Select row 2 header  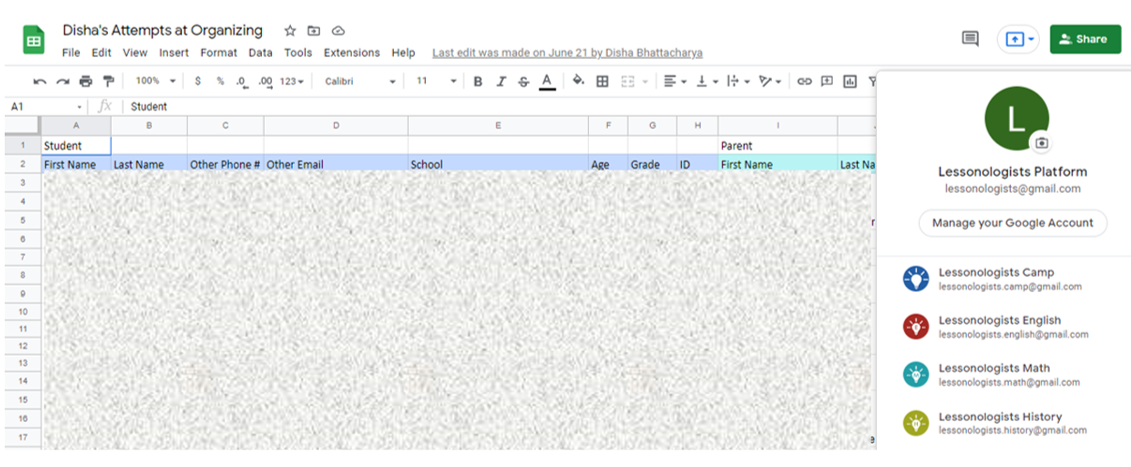(x=22, y=165)
